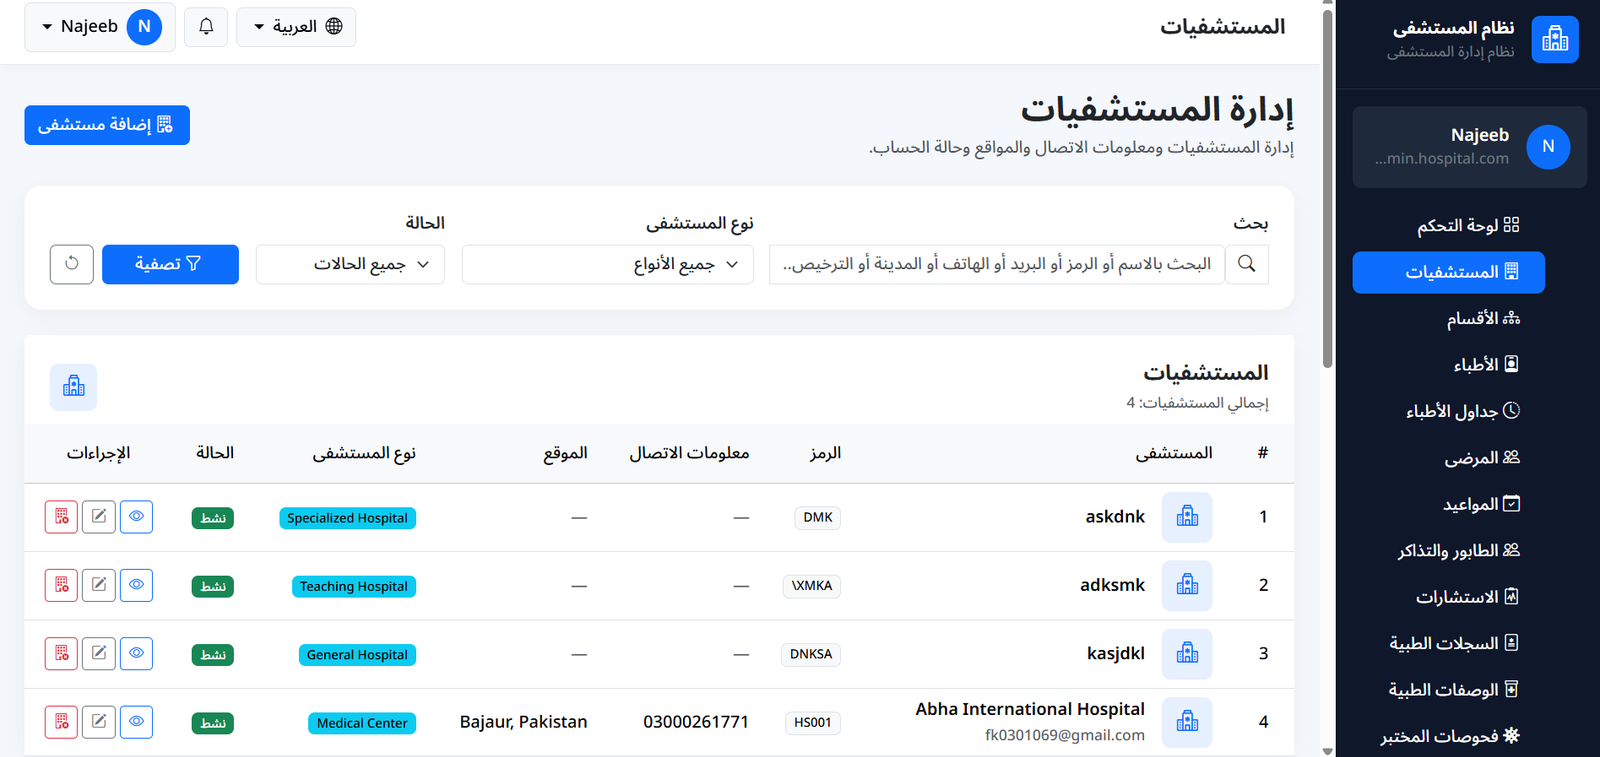Click the notifications bell icon
The height and width of the screenshot is (757, 1600).
pos(206,27)
